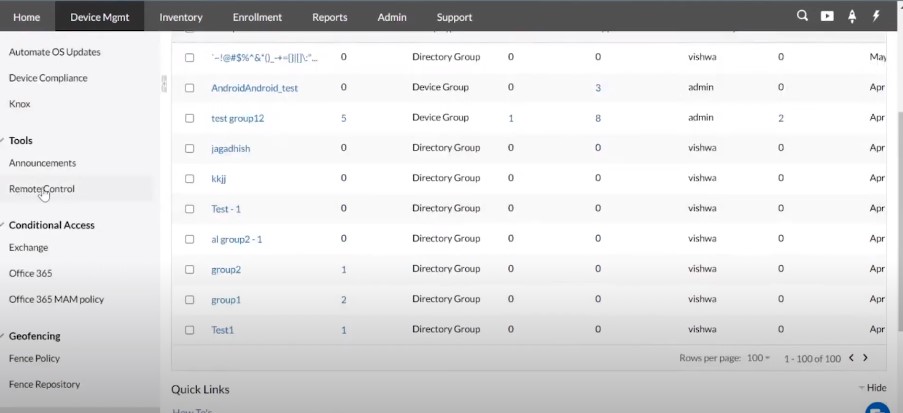Click the Quick Links heading
Screen dimensions: 903x413
pos(200,389)
